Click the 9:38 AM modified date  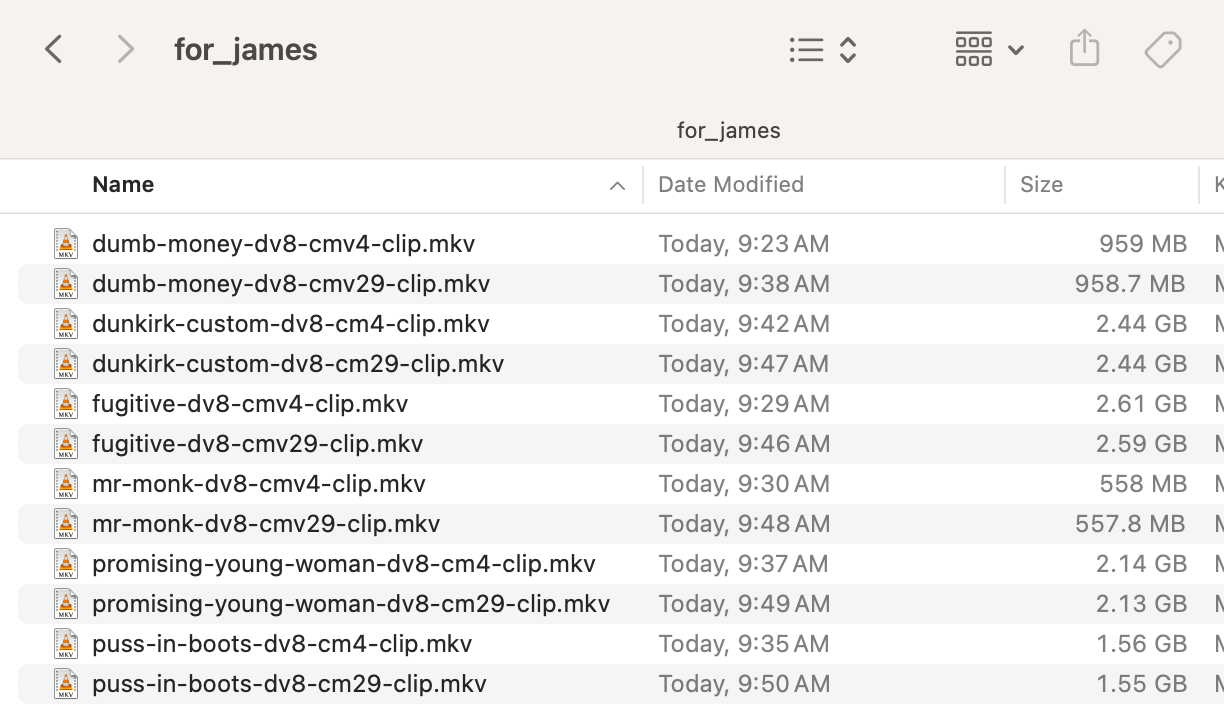744,283
